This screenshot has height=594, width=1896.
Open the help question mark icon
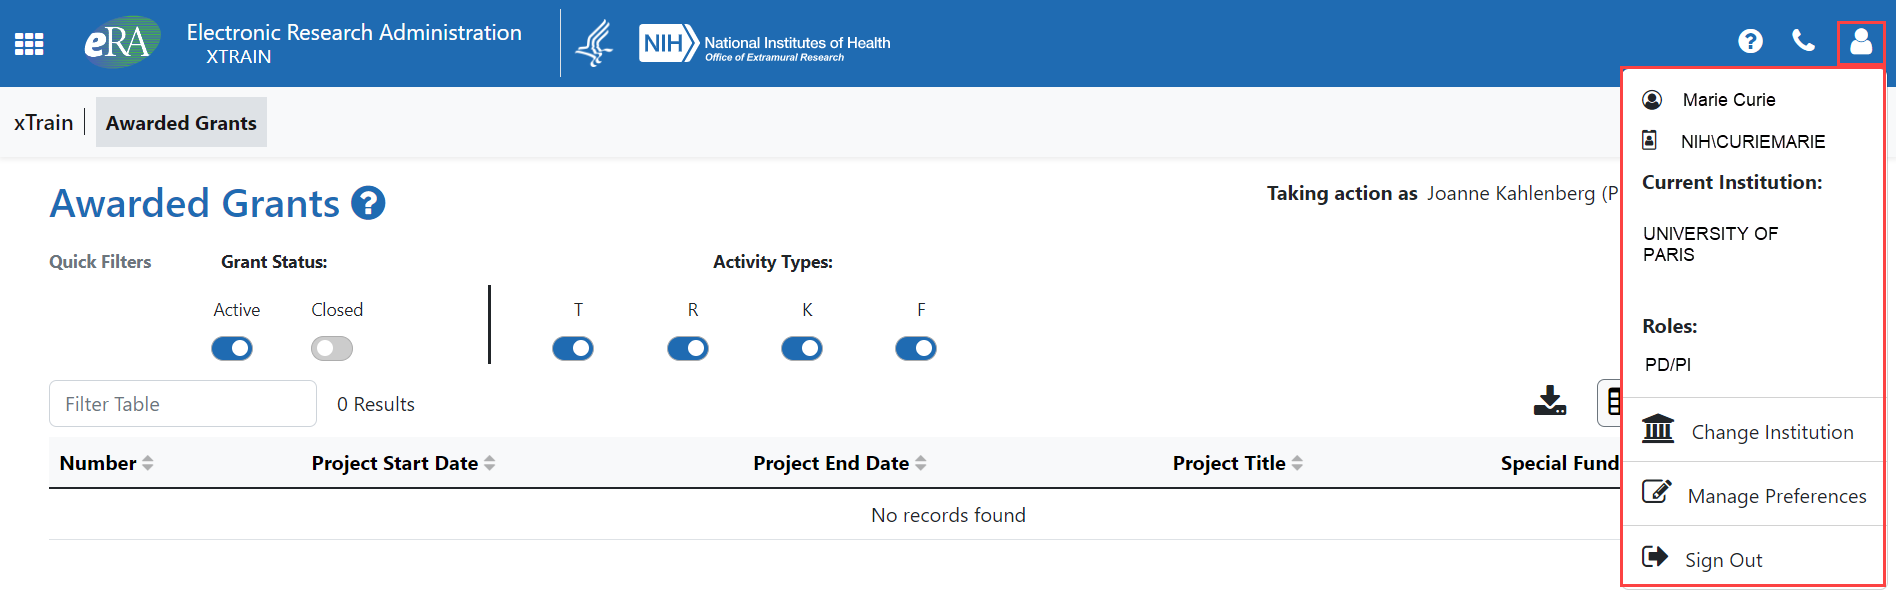point(1751,41)
